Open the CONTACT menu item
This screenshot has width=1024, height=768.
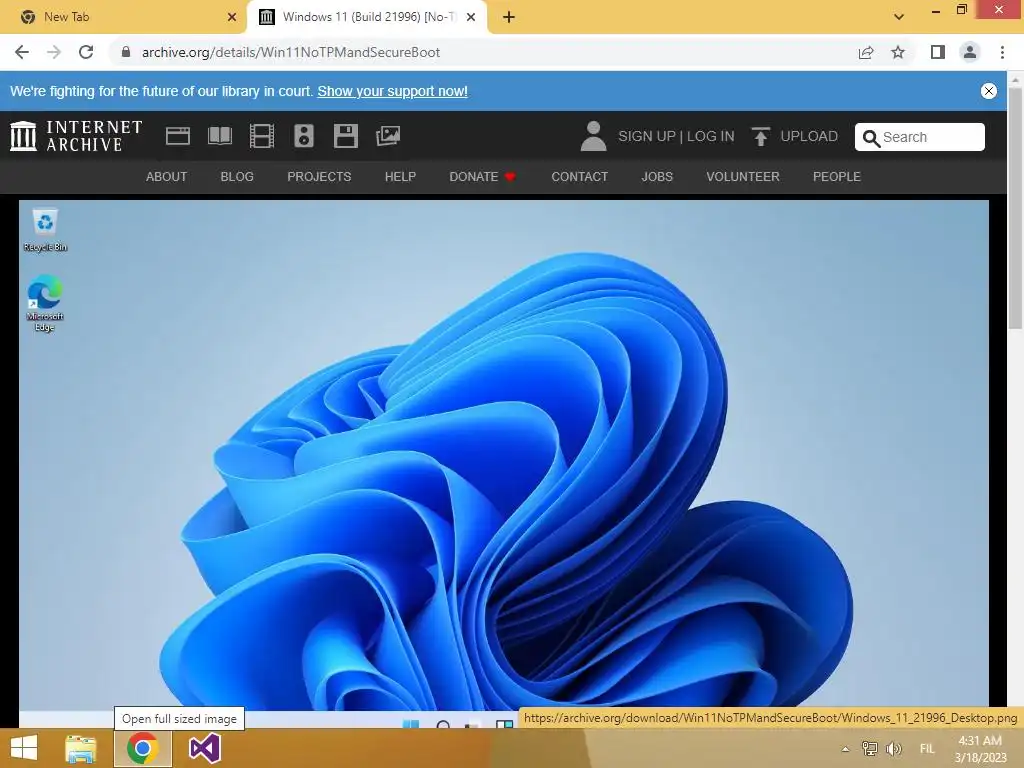[579, 176]
